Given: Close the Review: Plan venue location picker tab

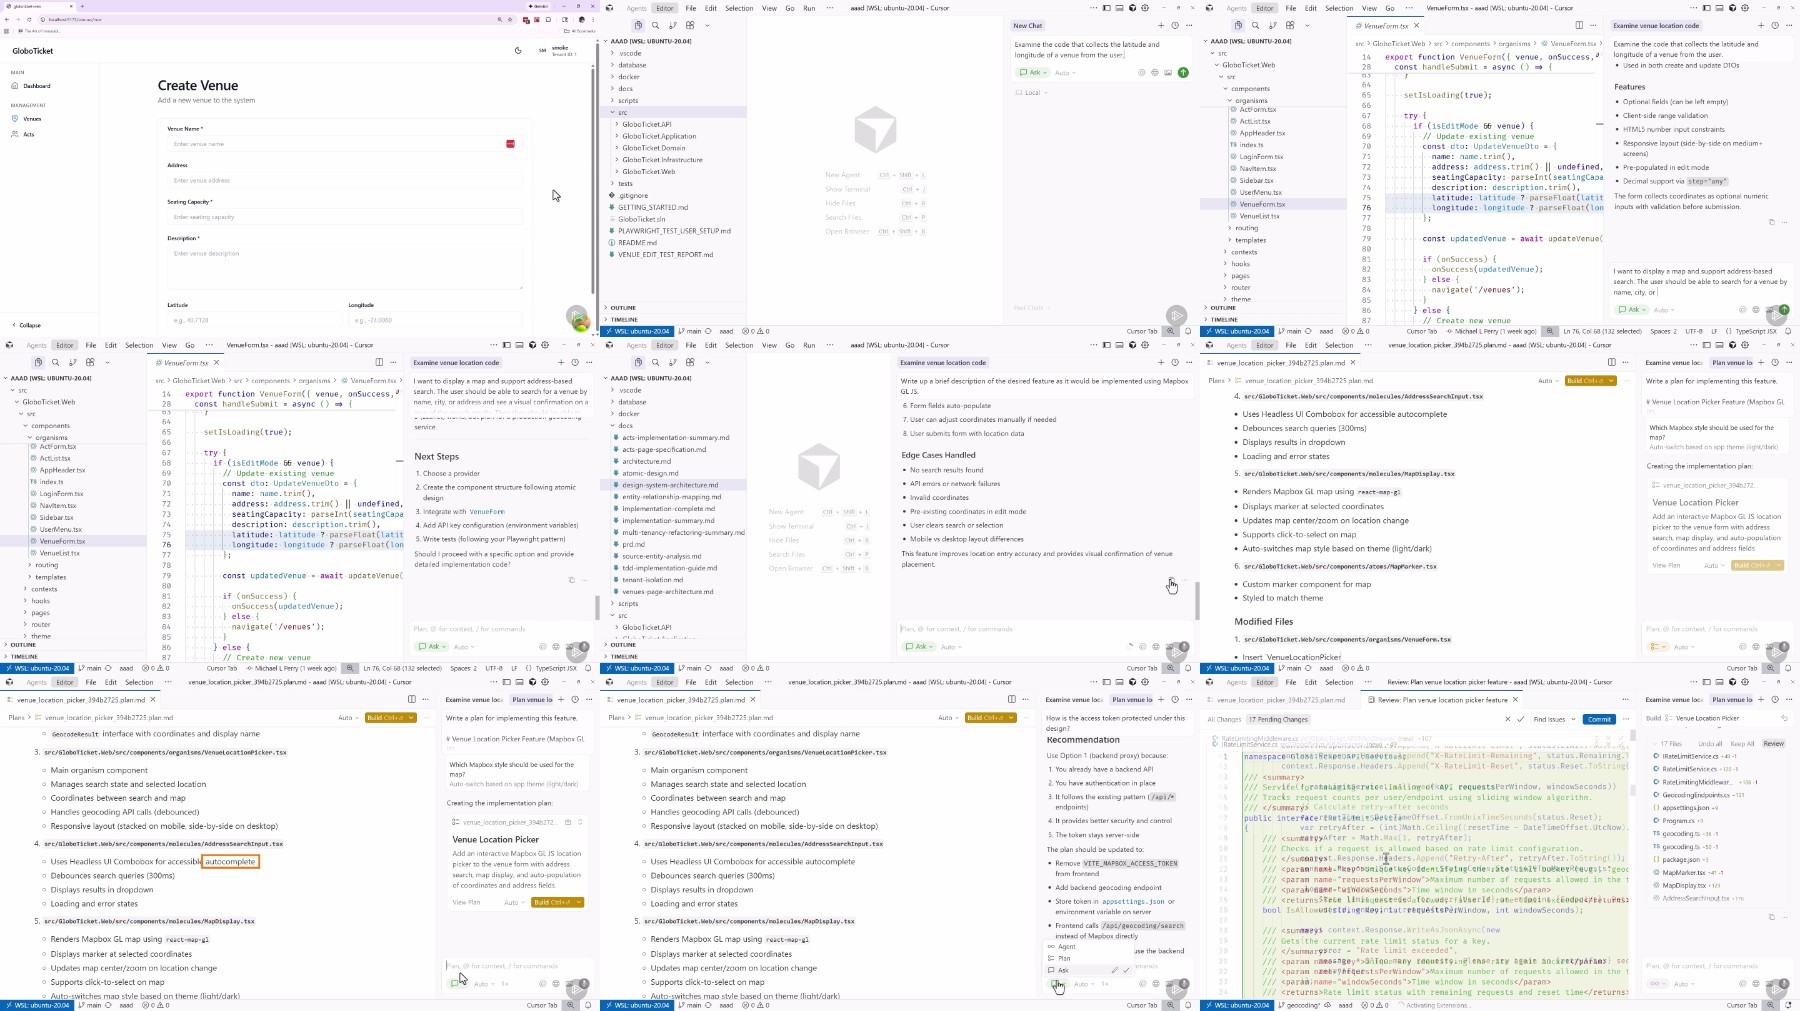Looking at the screenshot, I should pos(1515,700).
